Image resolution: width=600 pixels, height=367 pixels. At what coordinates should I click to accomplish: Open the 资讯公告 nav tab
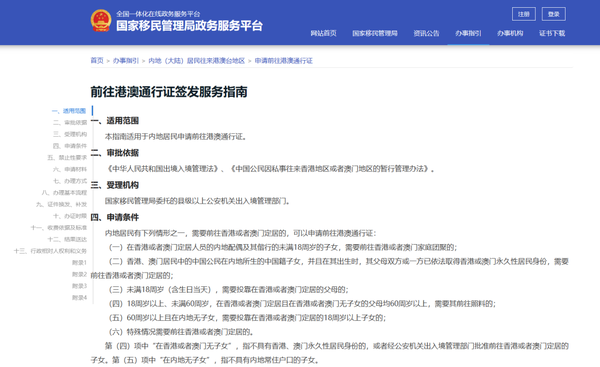pos(426,33)
